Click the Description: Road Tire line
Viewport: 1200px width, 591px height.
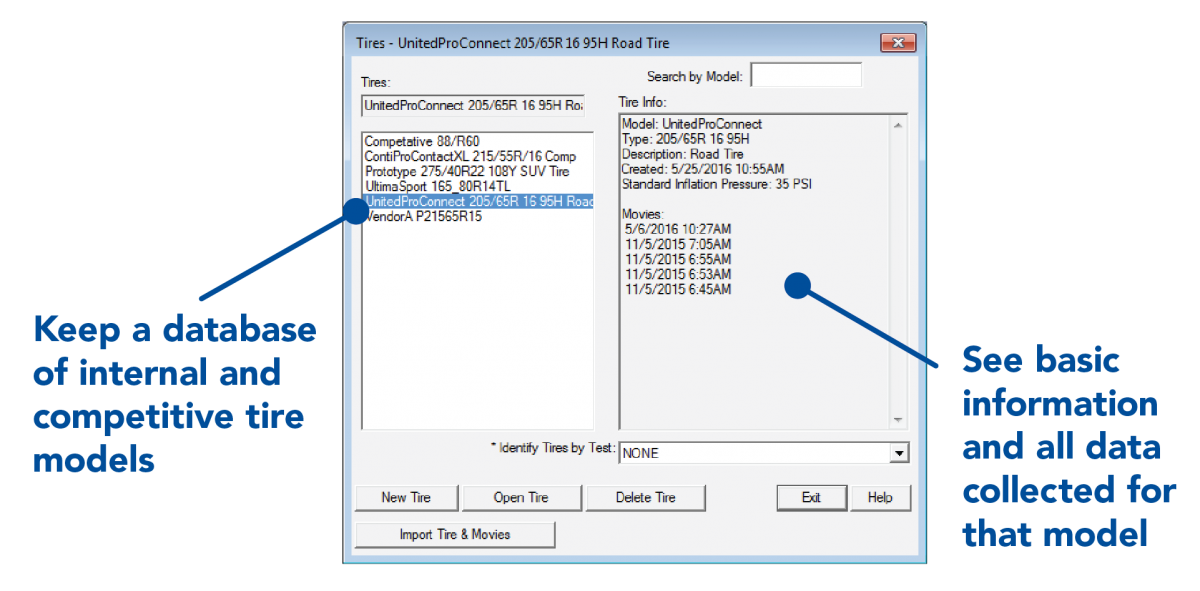tap(685, 154)
